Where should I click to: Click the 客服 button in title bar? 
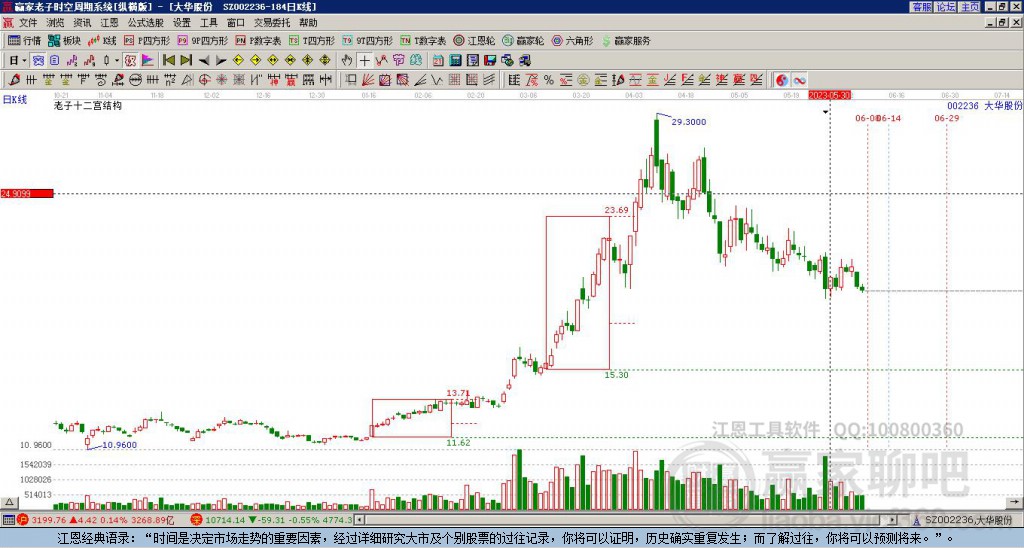(x=921, y=7)
